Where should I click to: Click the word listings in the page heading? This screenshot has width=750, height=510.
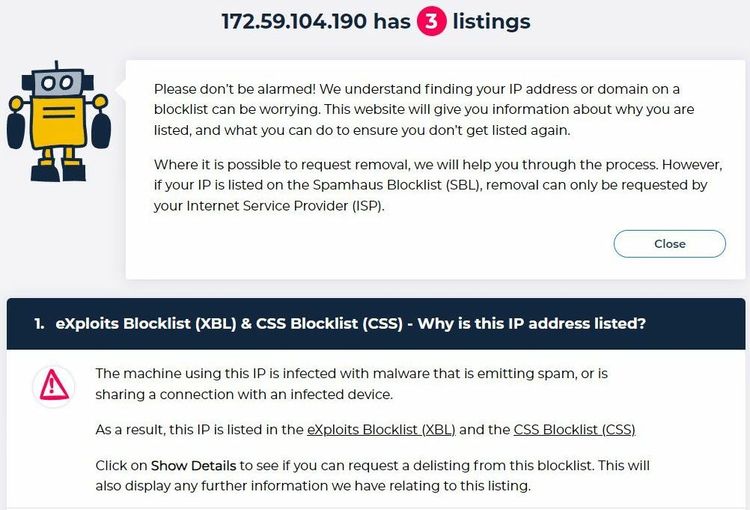491,22
